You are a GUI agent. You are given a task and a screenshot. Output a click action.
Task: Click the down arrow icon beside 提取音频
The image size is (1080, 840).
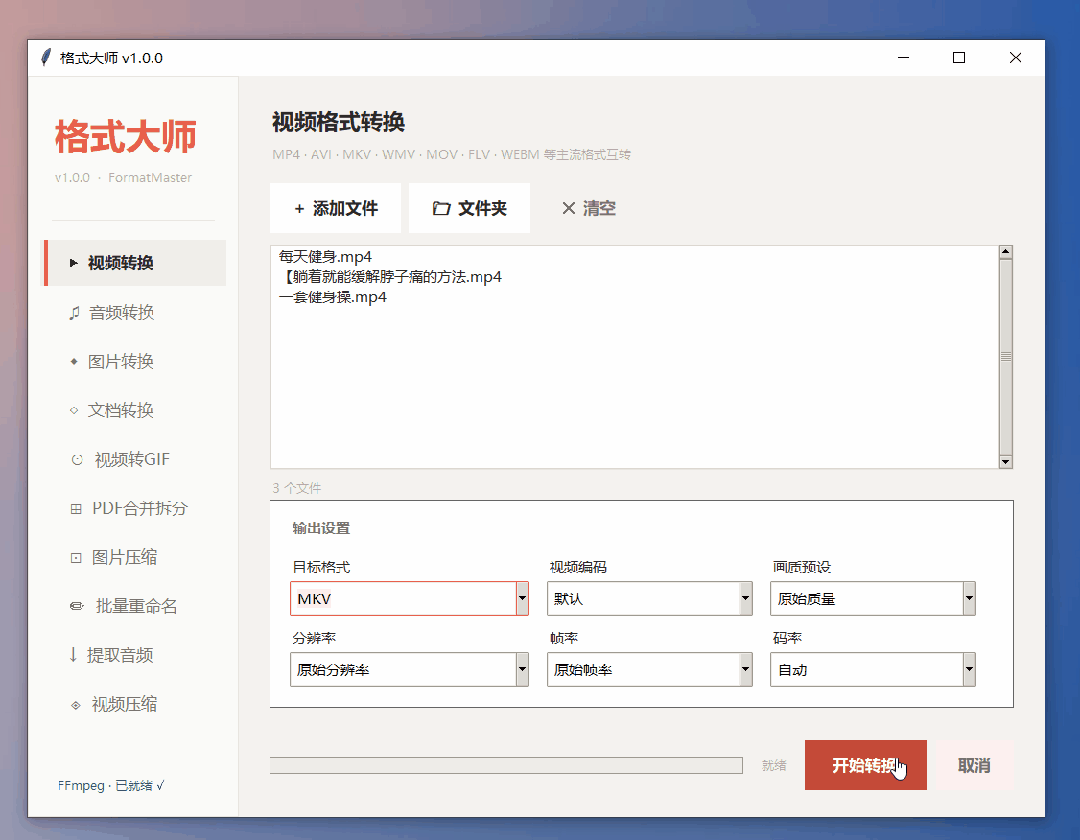pos(73,655)
